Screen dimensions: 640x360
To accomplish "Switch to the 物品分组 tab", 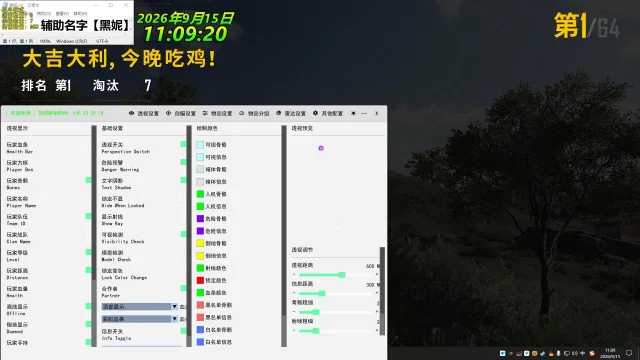I will pyautogui.click(x=254, y=113).
